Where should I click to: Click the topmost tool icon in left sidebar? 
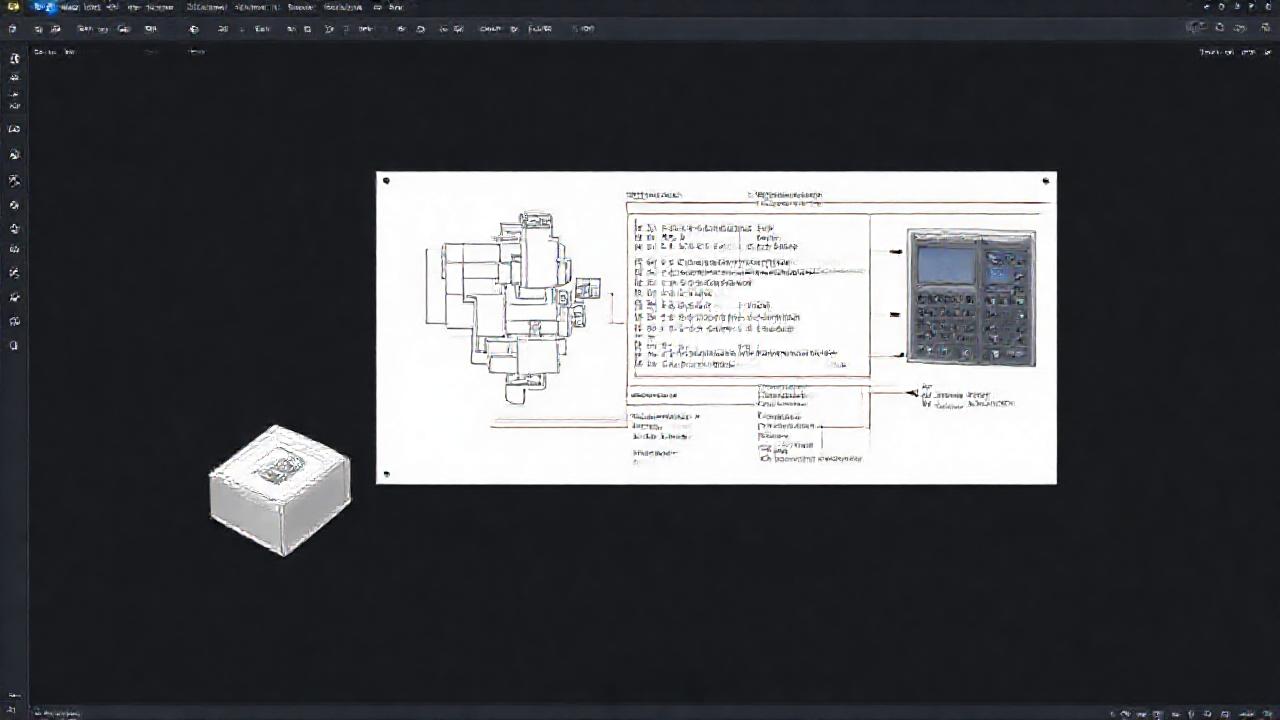(x=14, y=58)
